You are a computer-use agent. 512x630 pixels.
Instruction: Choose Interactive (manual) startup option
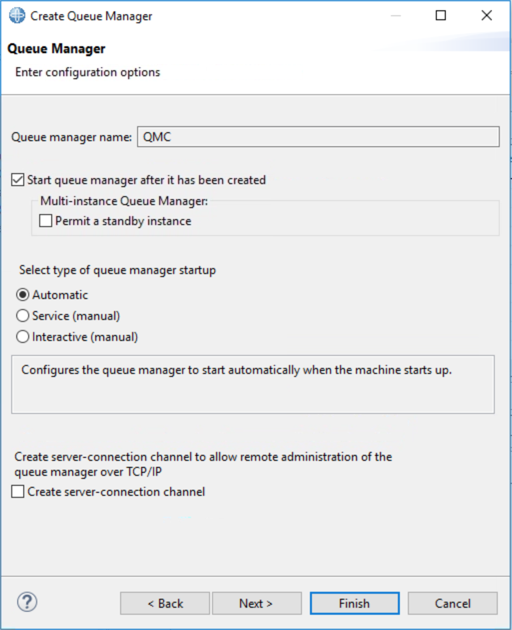point(23,337)
